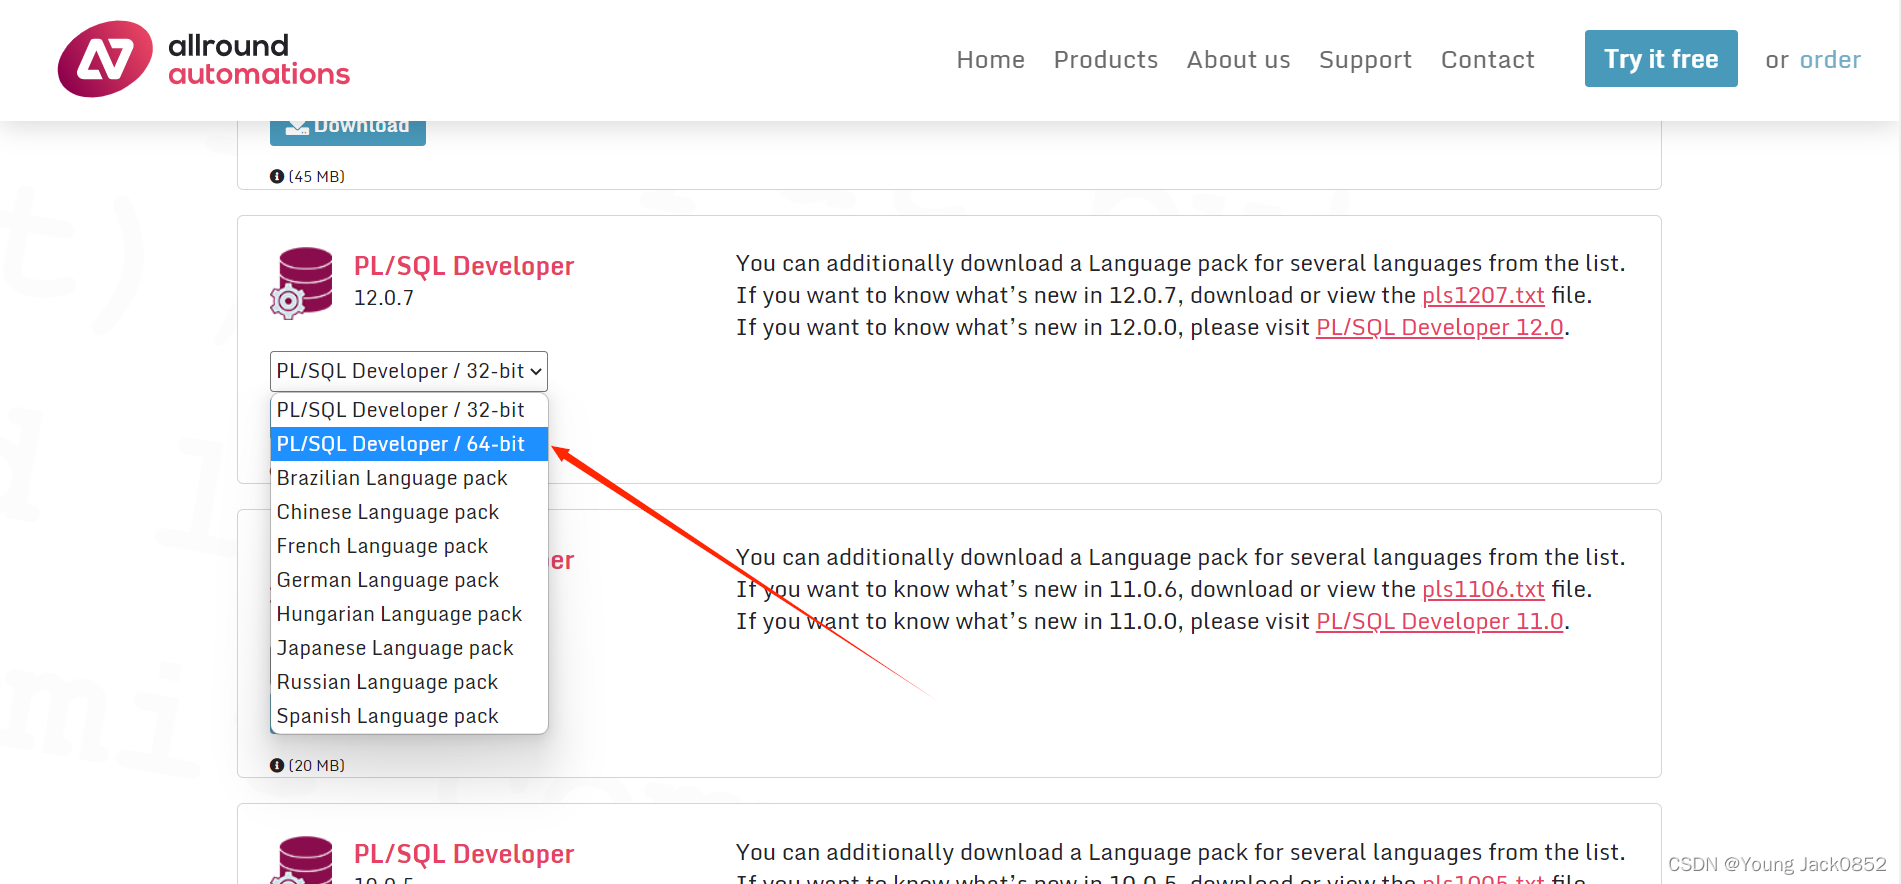Choose Russian Language pack
The image size is (1901, 884).
click(x=409, y=682)
